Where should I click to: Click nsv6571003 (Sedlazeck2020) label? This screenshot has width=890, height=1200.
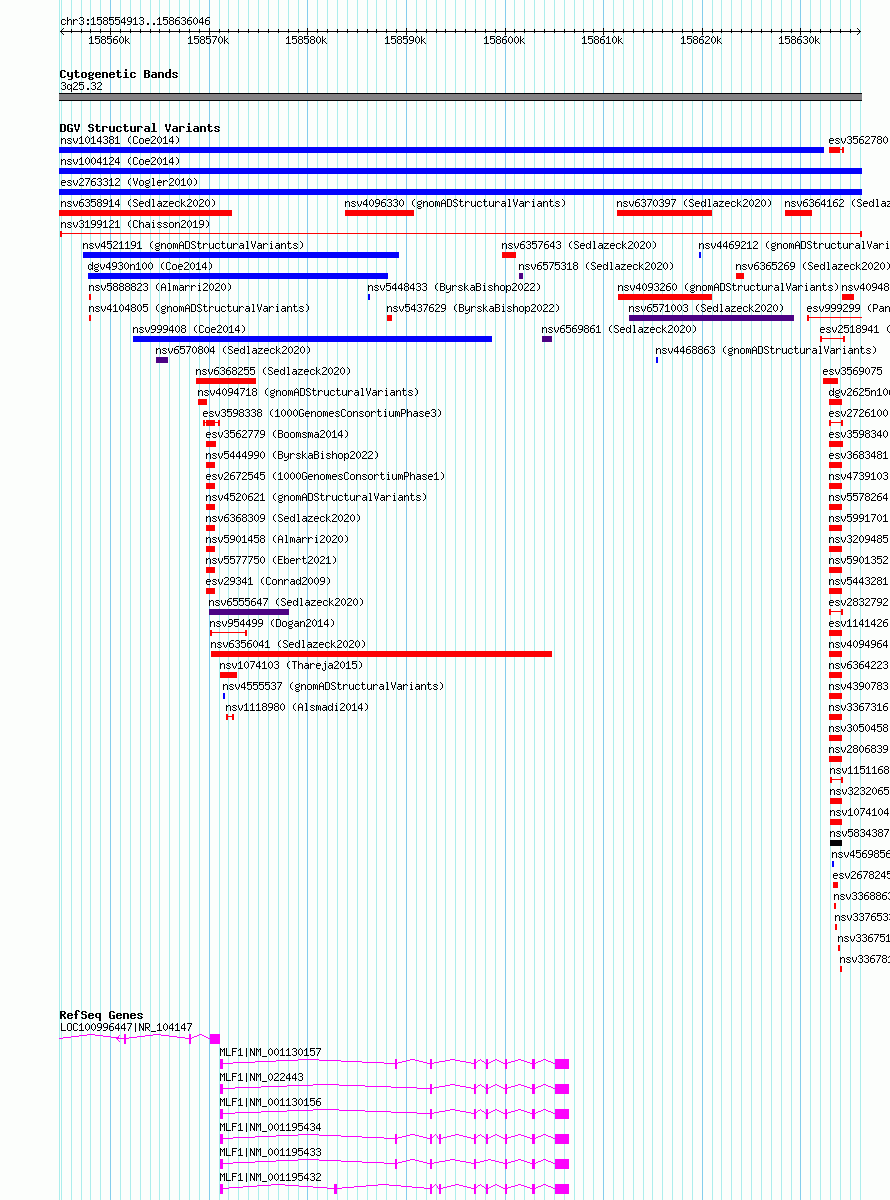pos(707,308)
